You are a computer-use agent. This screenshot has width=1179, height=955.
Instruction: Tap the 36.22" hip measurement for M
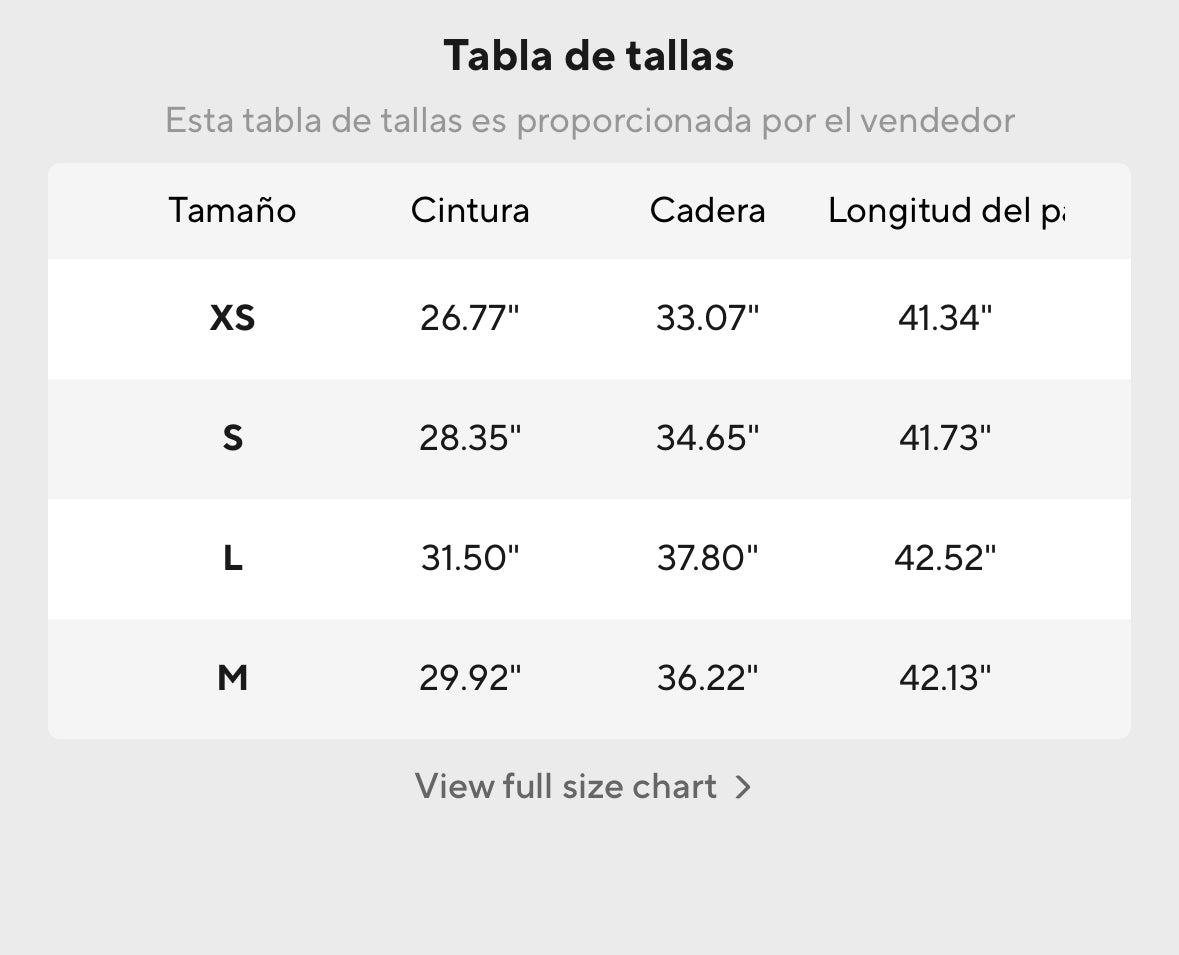[x=707, y=678]
